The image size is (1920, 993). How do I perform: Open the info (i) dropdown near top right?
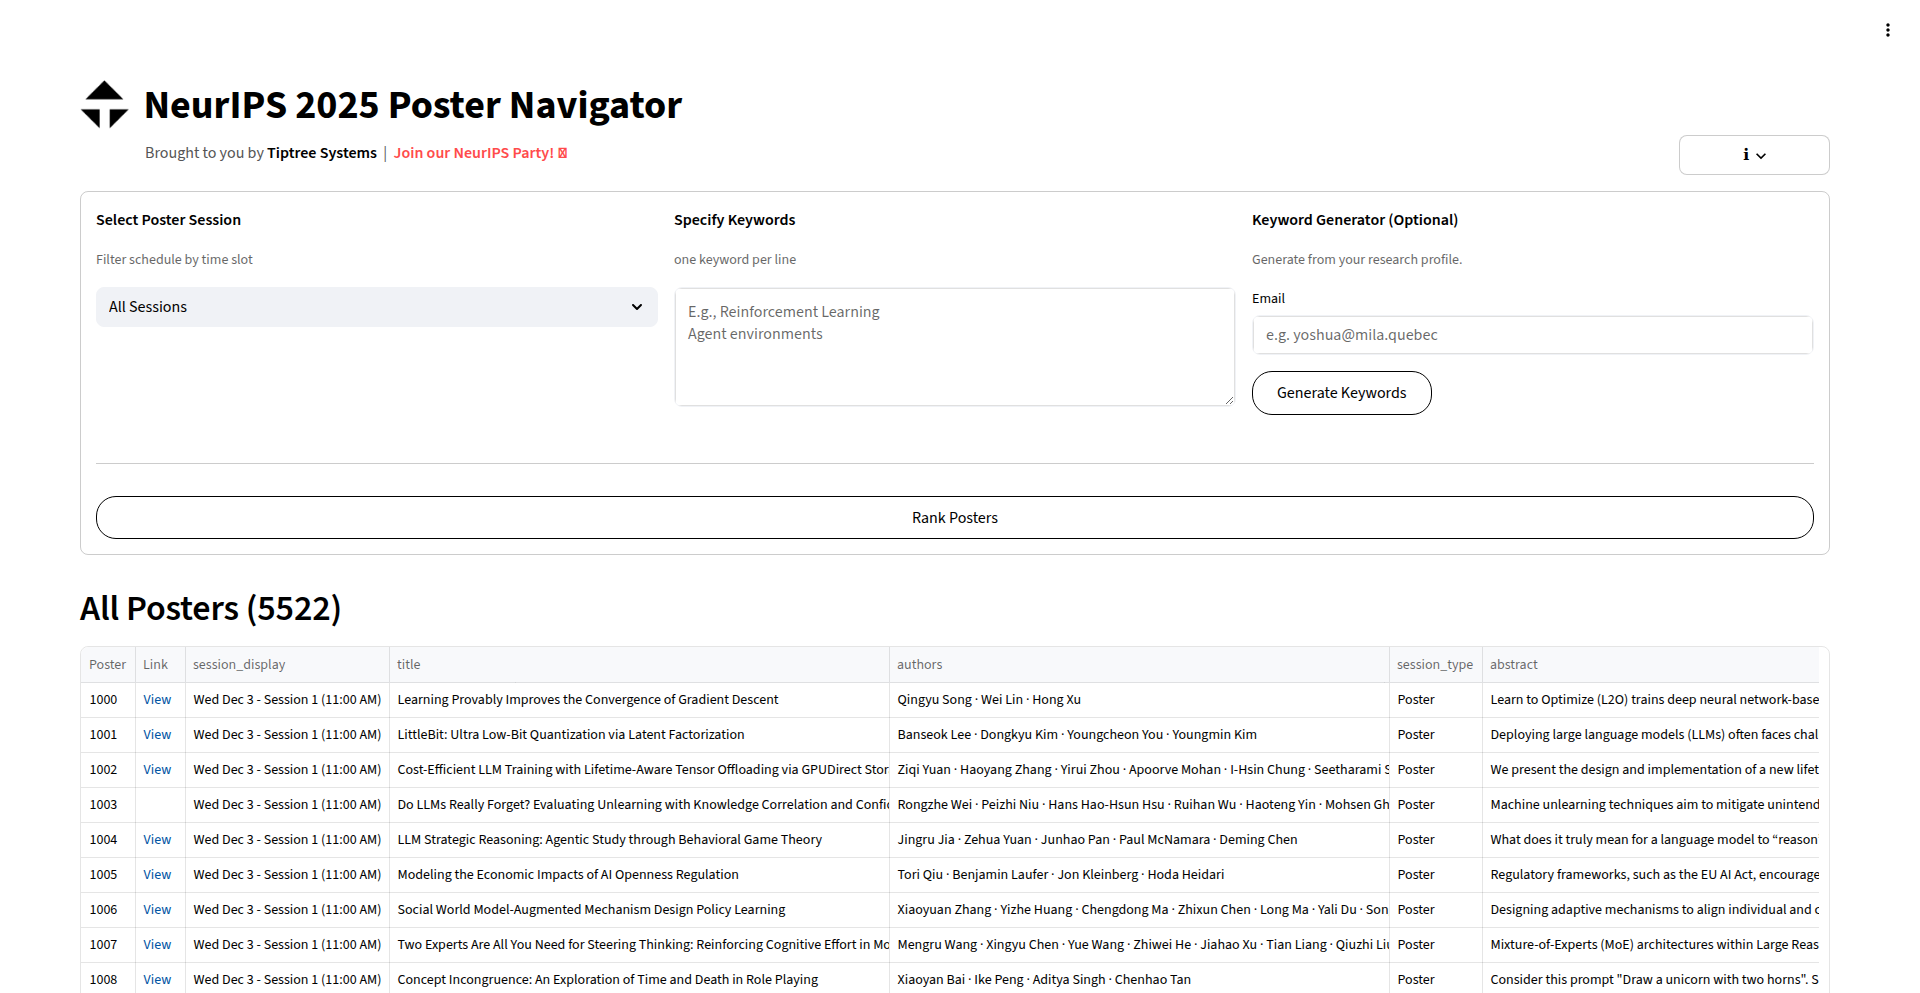1753,155
